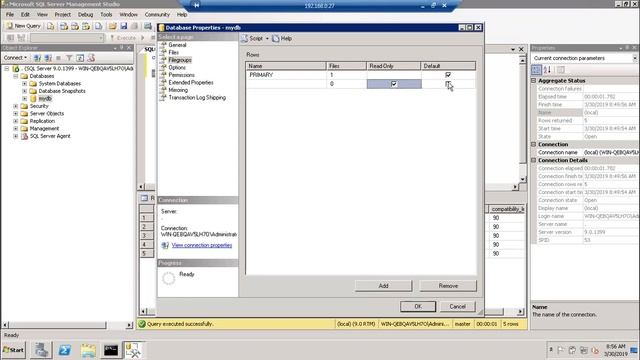Viewport: 640px width, 360px height.
Task: Toggle Read-Only checkbox in the new filegroup row
Action: (394, 84)
